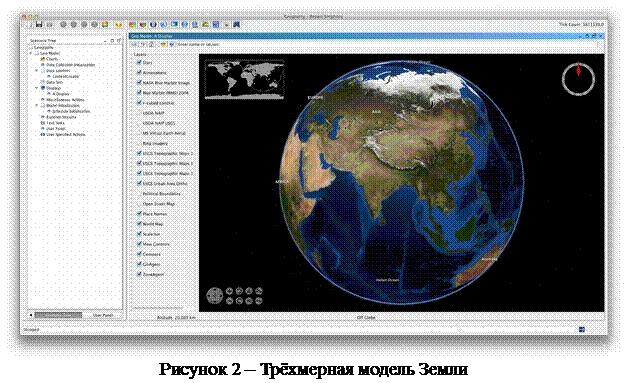This screenshot has height=383, width=627.
Task: Uncheck the Blue Marble (WMS) 2004 layer
Action: [139, 92]
